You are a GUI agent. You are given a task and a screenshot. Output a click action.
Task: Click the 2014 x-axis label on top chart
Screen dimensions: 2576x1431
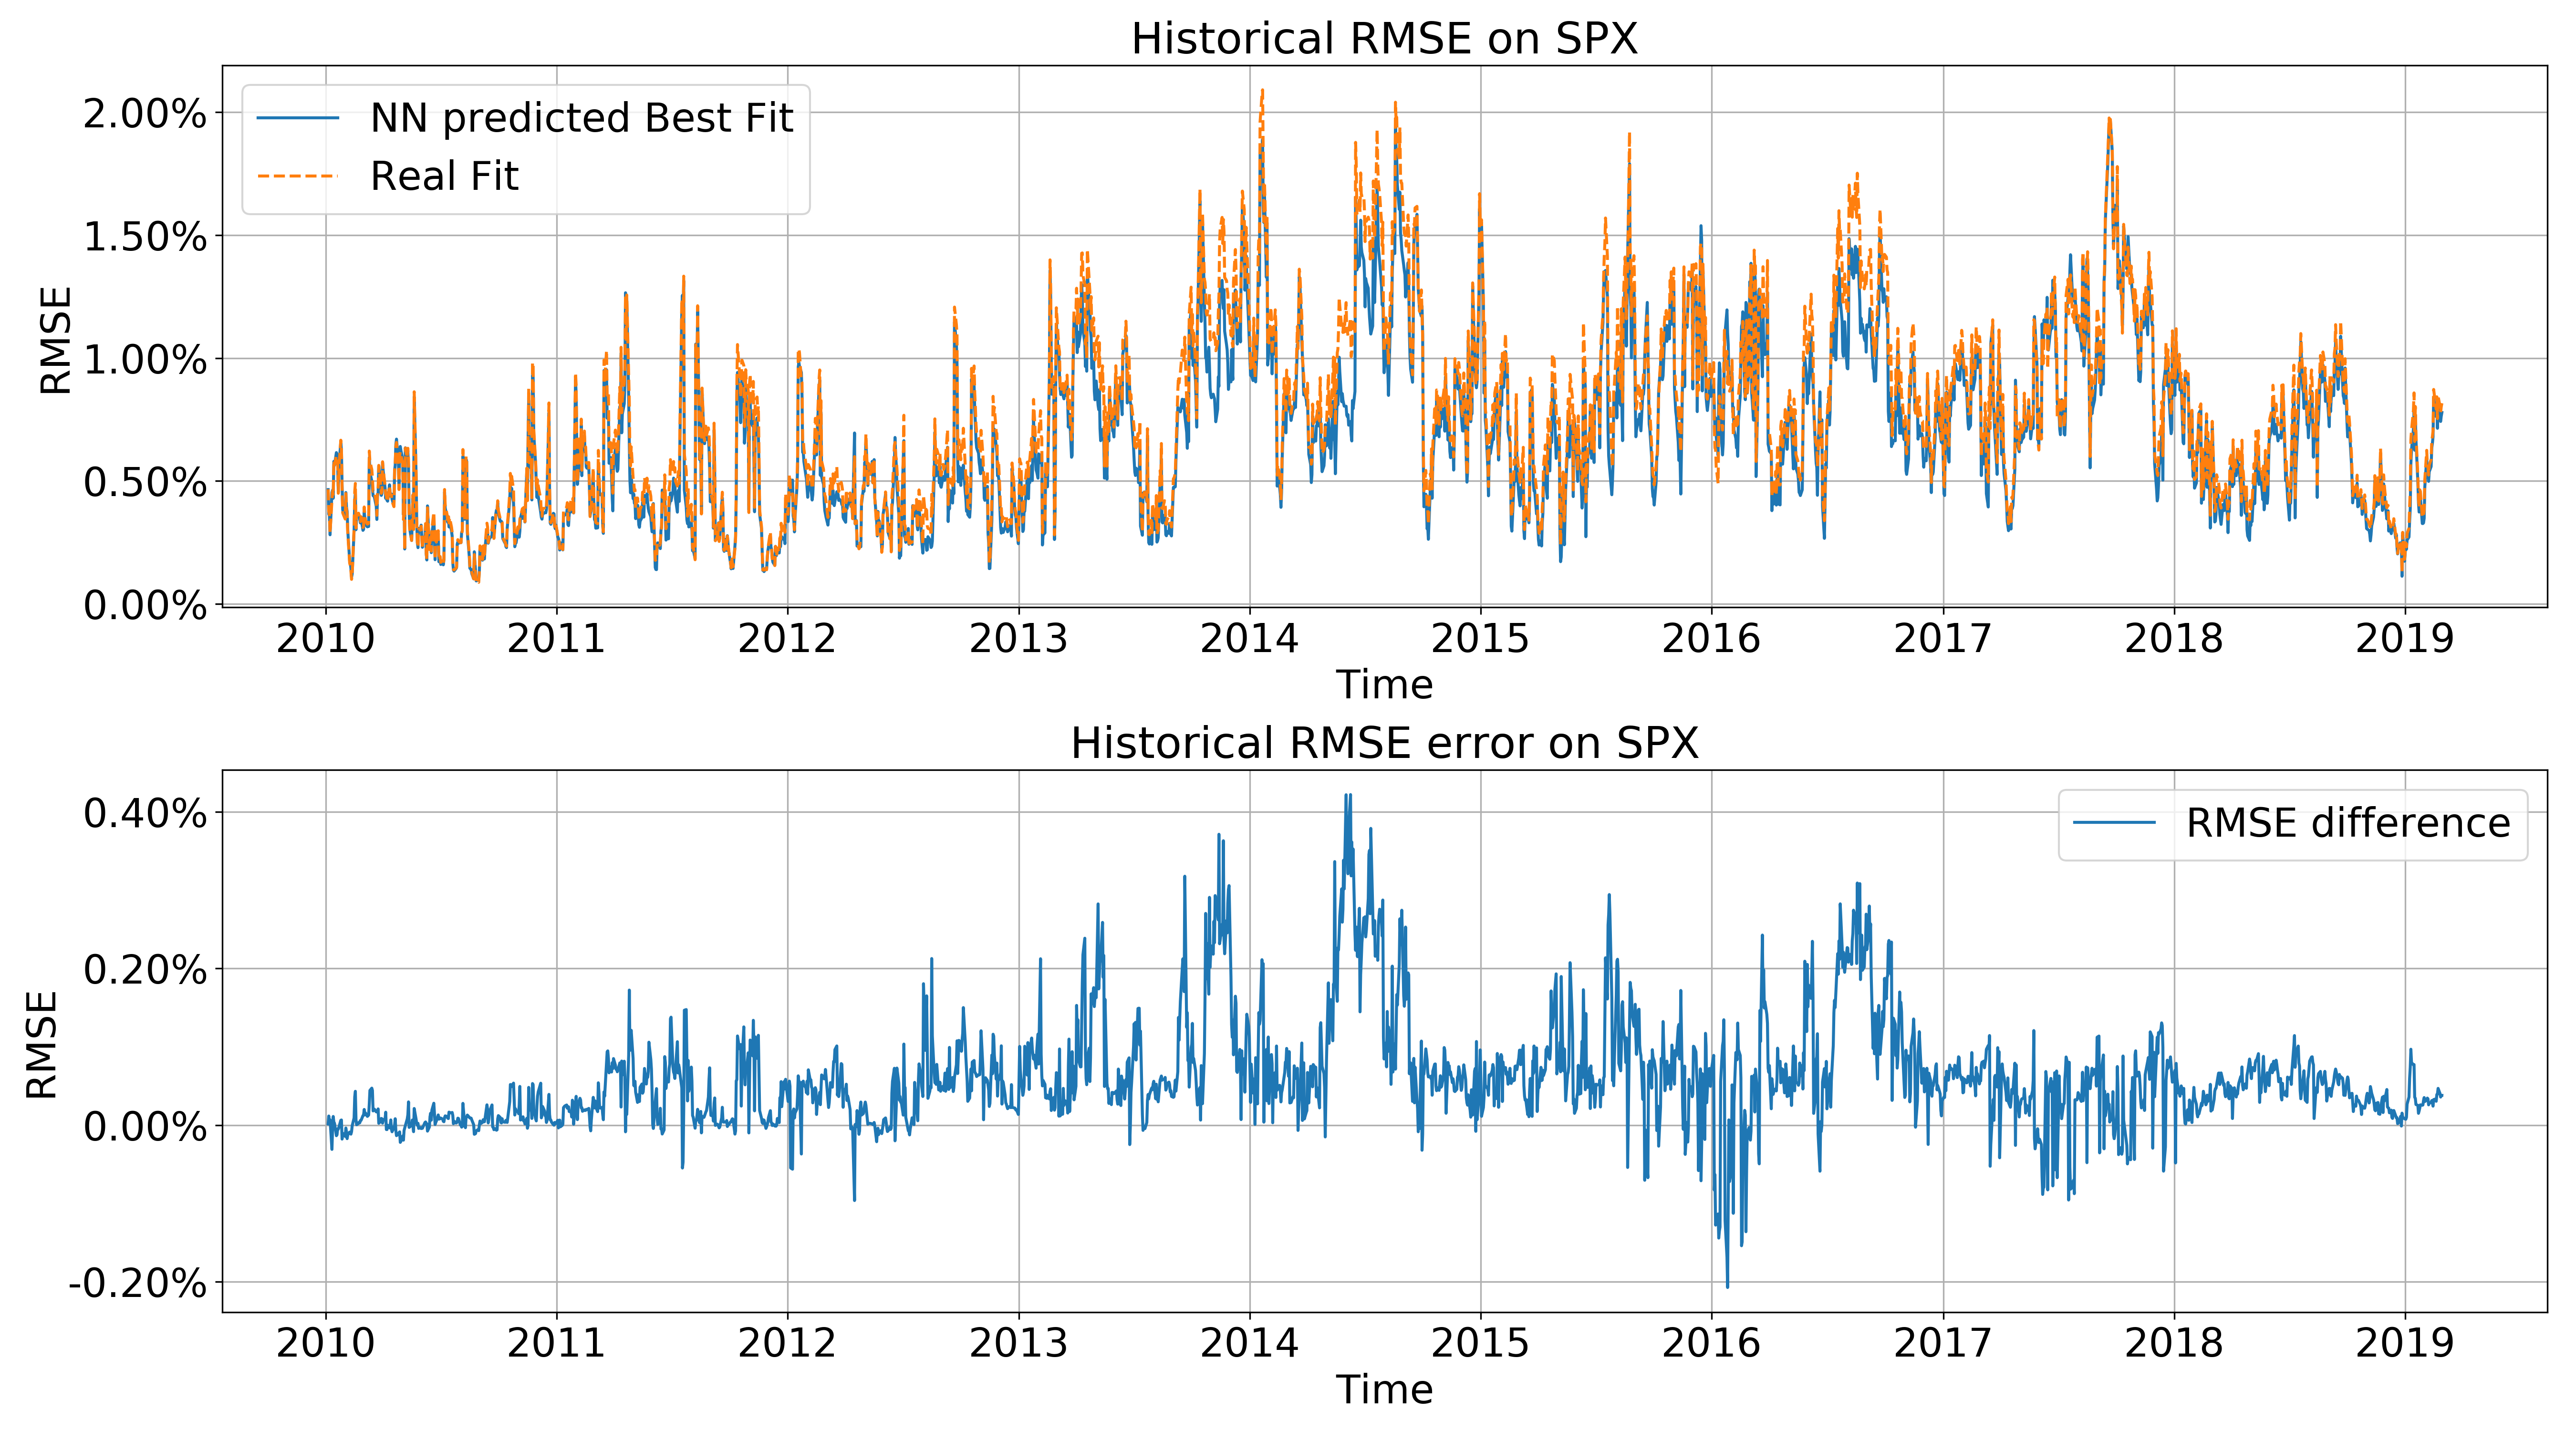pos(1249,638)
